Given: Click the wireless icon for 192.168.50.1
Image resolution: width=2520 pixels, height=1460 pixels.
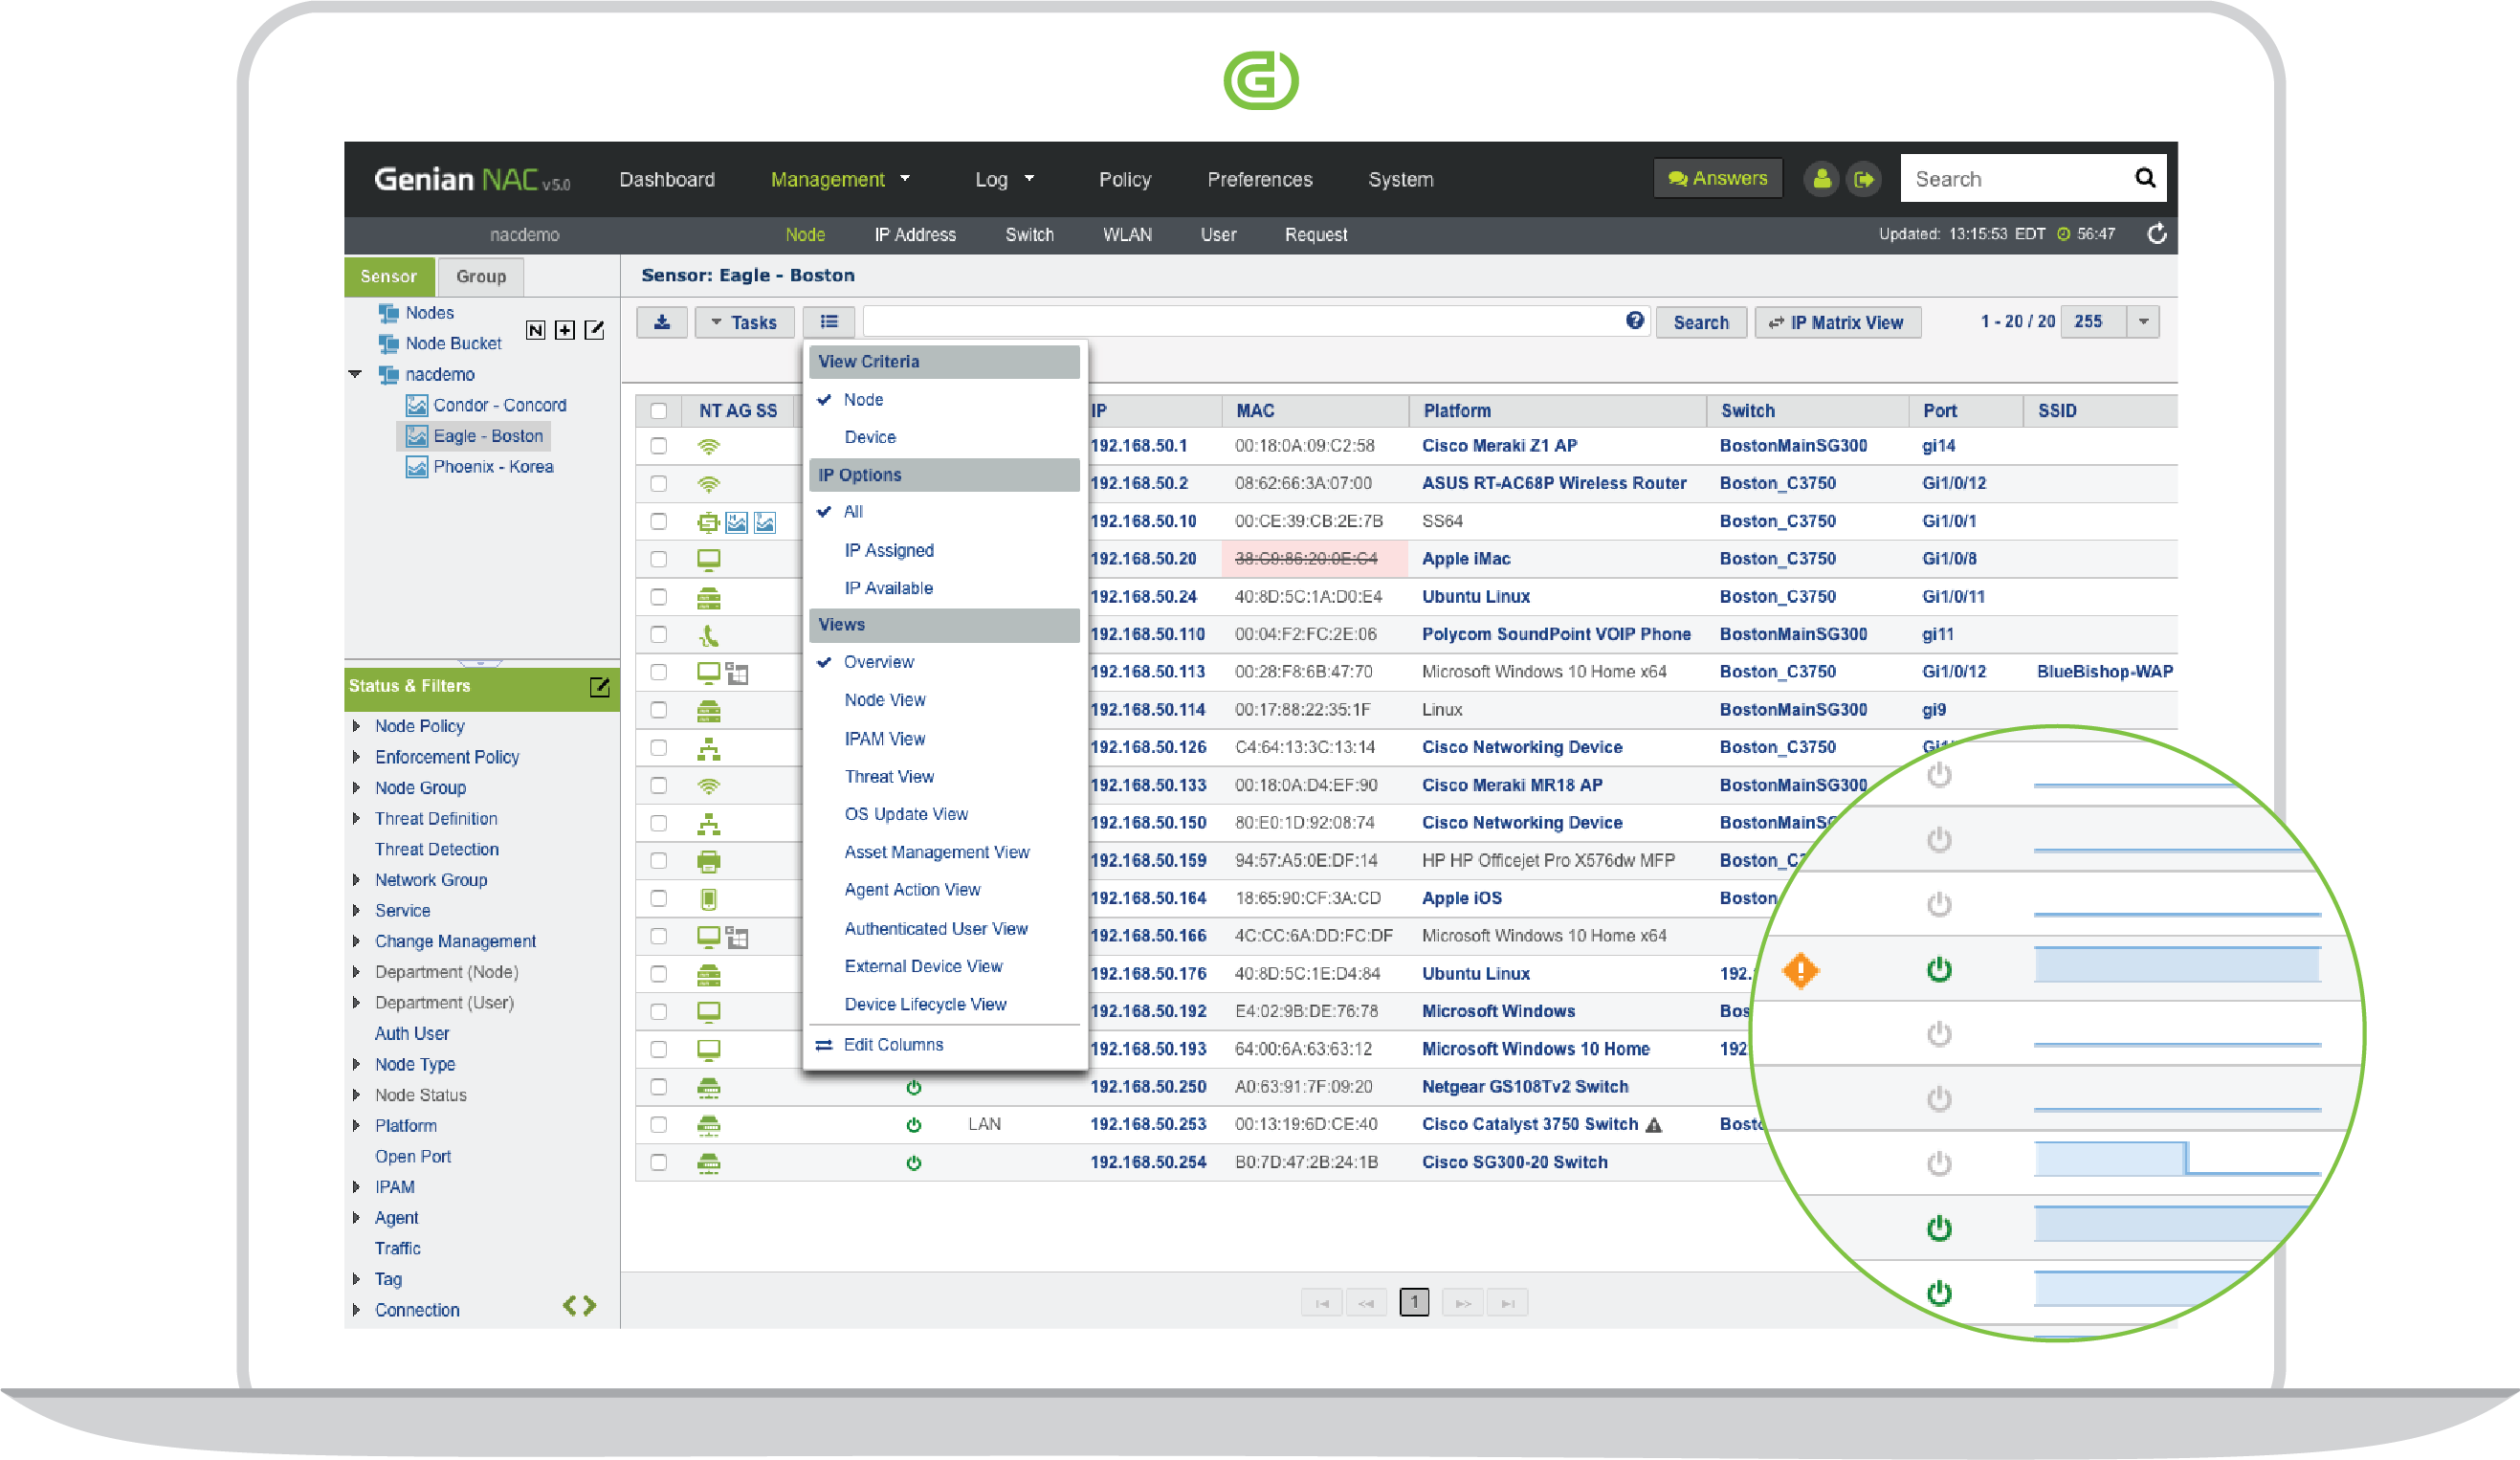Looking at the screenshot, I should [x=708, y=447].
